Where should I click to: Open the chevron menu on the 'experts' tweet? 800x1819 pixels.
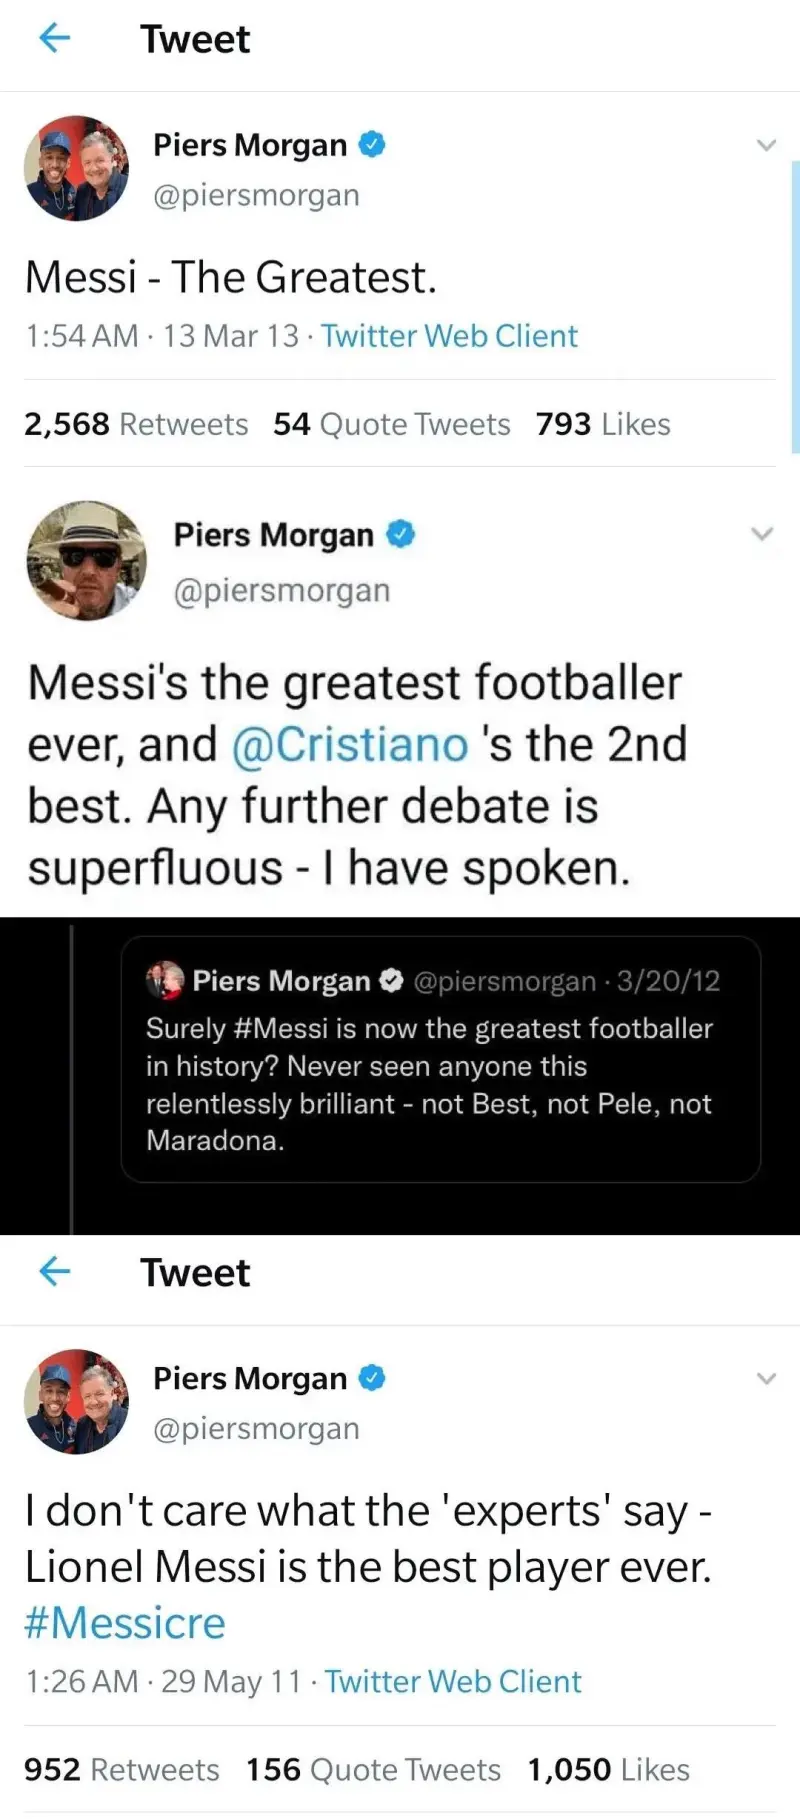[x=766, y=1379]
